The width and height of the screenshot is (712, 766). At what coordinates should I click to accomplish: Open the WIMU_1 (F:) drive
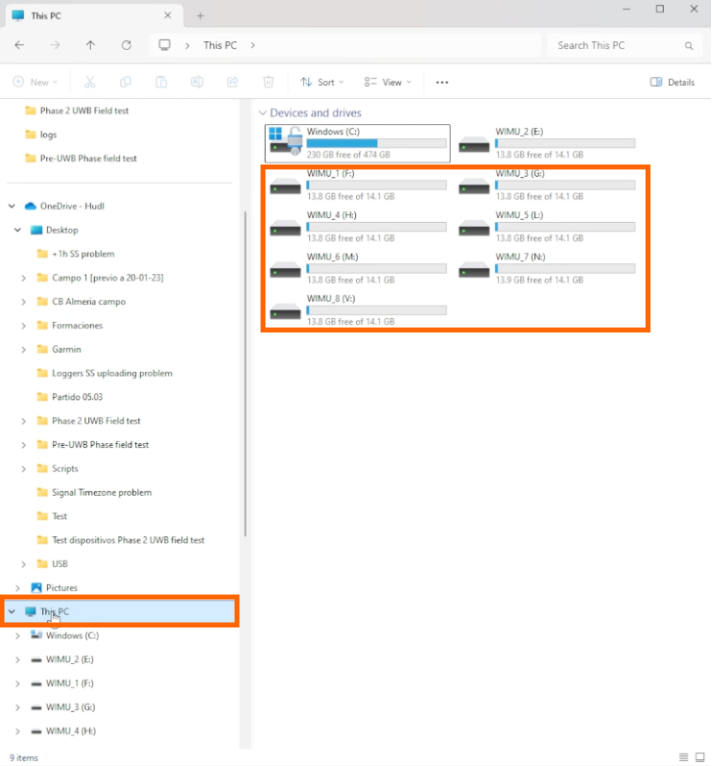(x=358, y=185)
